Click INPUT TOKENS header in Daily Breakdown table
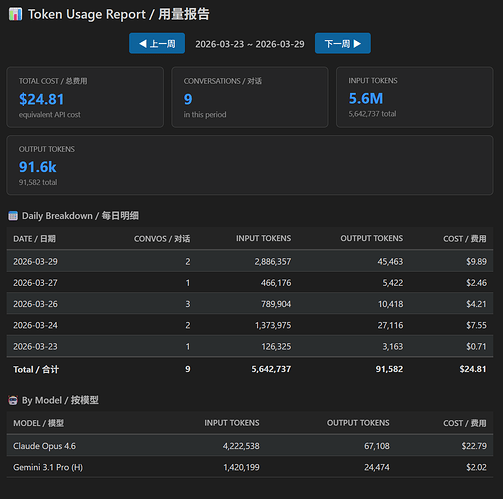 click(264, 239)
